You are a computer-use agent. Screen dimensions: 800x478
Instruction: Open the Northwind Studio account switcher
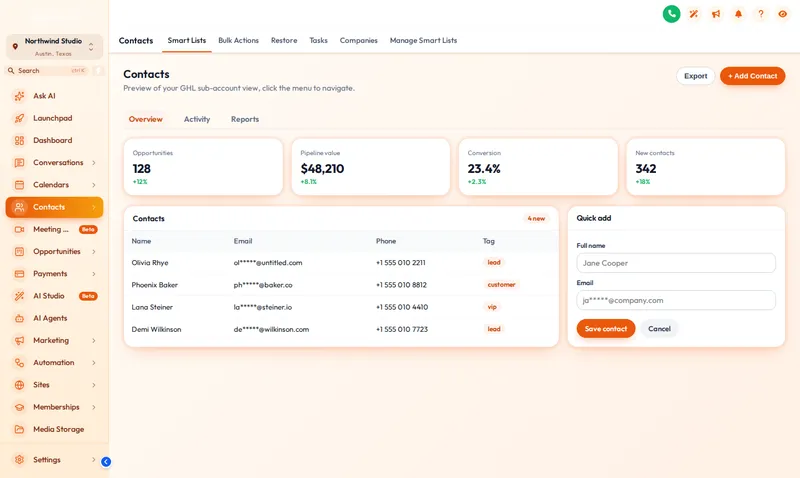point(54,47)
